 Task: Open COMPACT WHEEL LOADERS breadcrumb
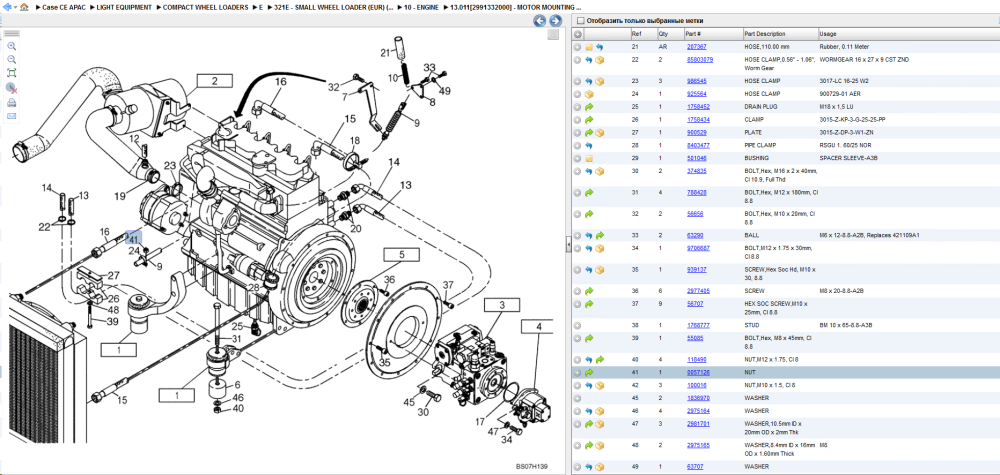coord(205,8)
